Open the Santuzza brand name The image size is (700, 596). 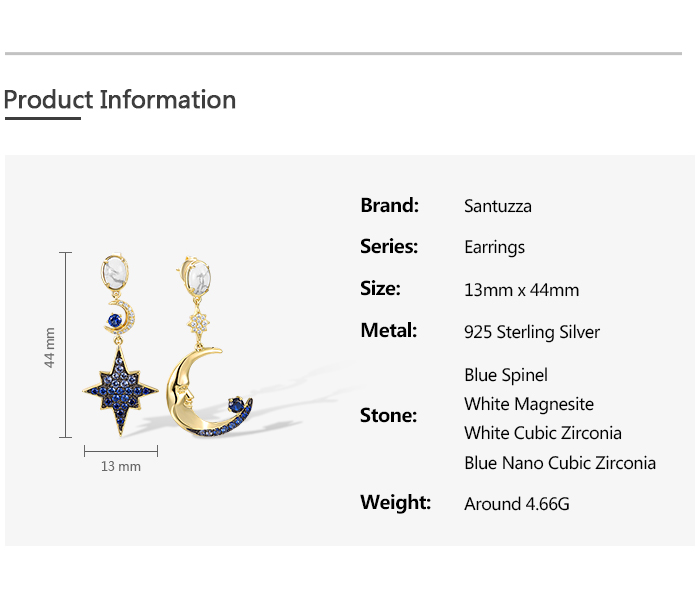pos(498,206)
